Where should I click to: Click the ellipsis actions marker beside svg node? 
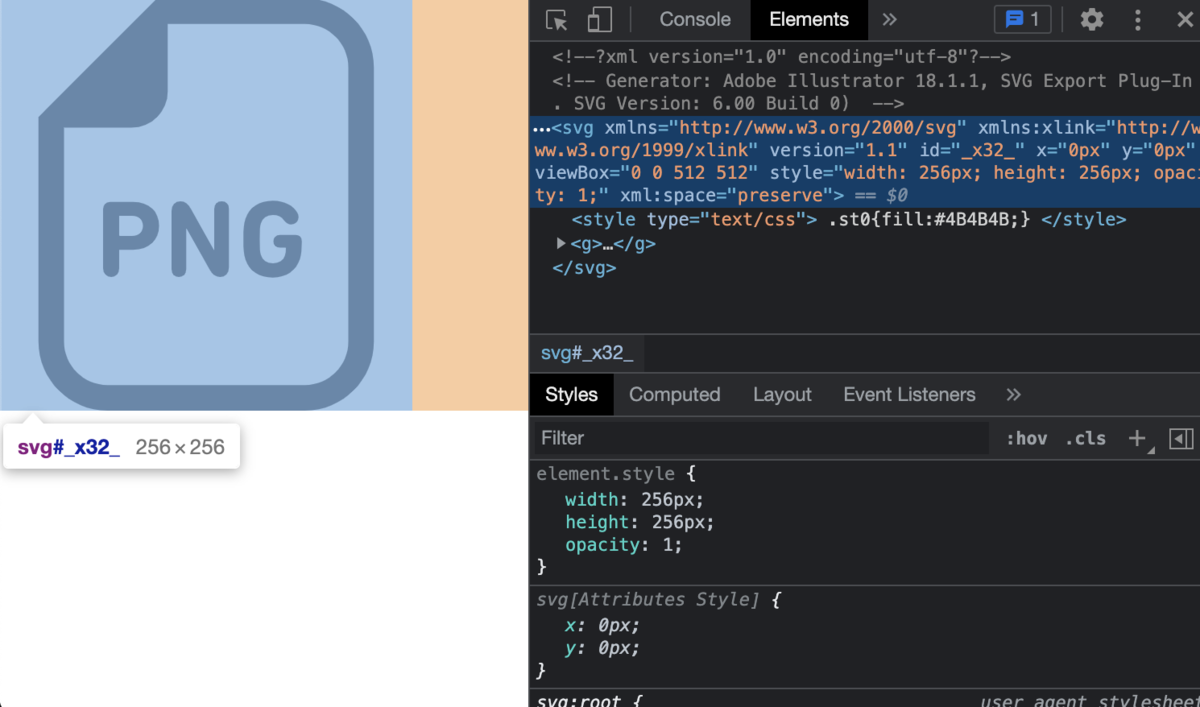point(541,129)
